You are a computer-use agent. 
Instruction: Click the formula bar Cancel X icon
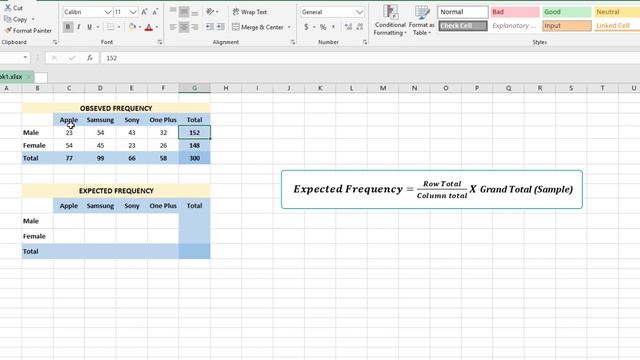[x=54, y=58]
